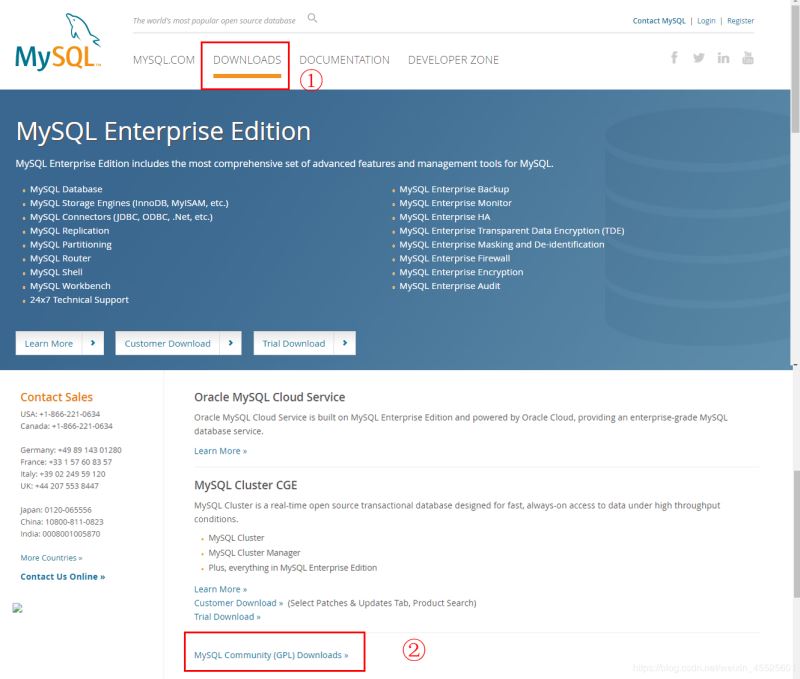Viewport: 800px width, 679px height.
Task: Click the Contact Us Online link
Action: click(62, 577)
